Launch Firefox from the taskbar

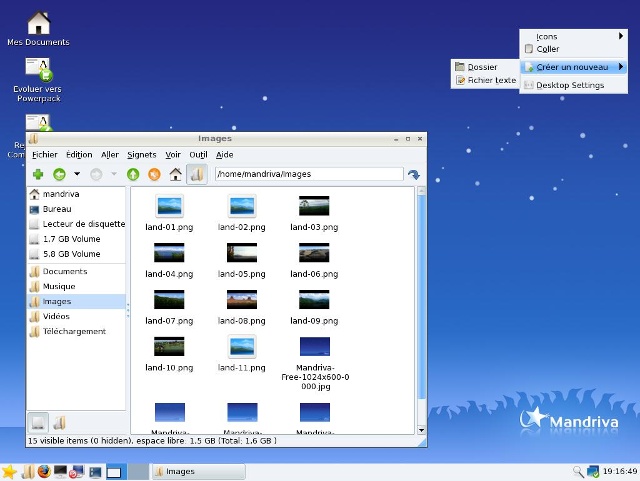pos(44,471)
